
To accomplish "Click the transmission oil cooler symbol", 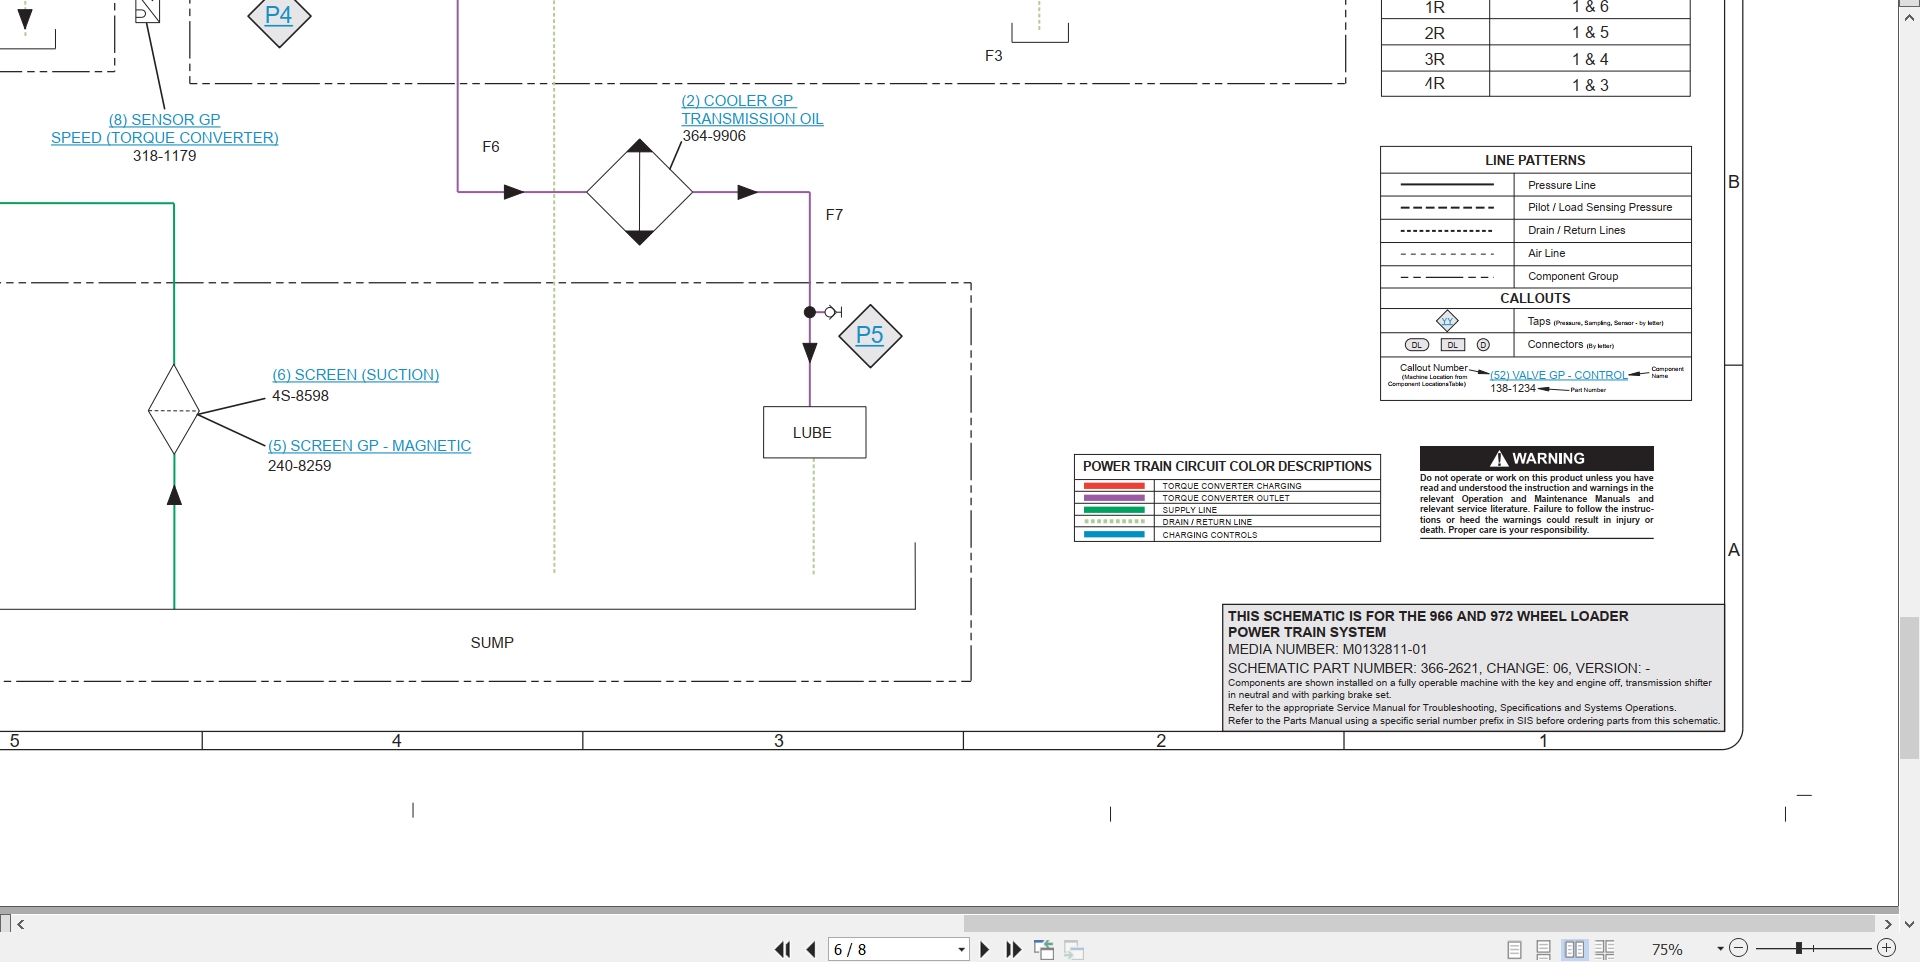I will coord(640,192).
